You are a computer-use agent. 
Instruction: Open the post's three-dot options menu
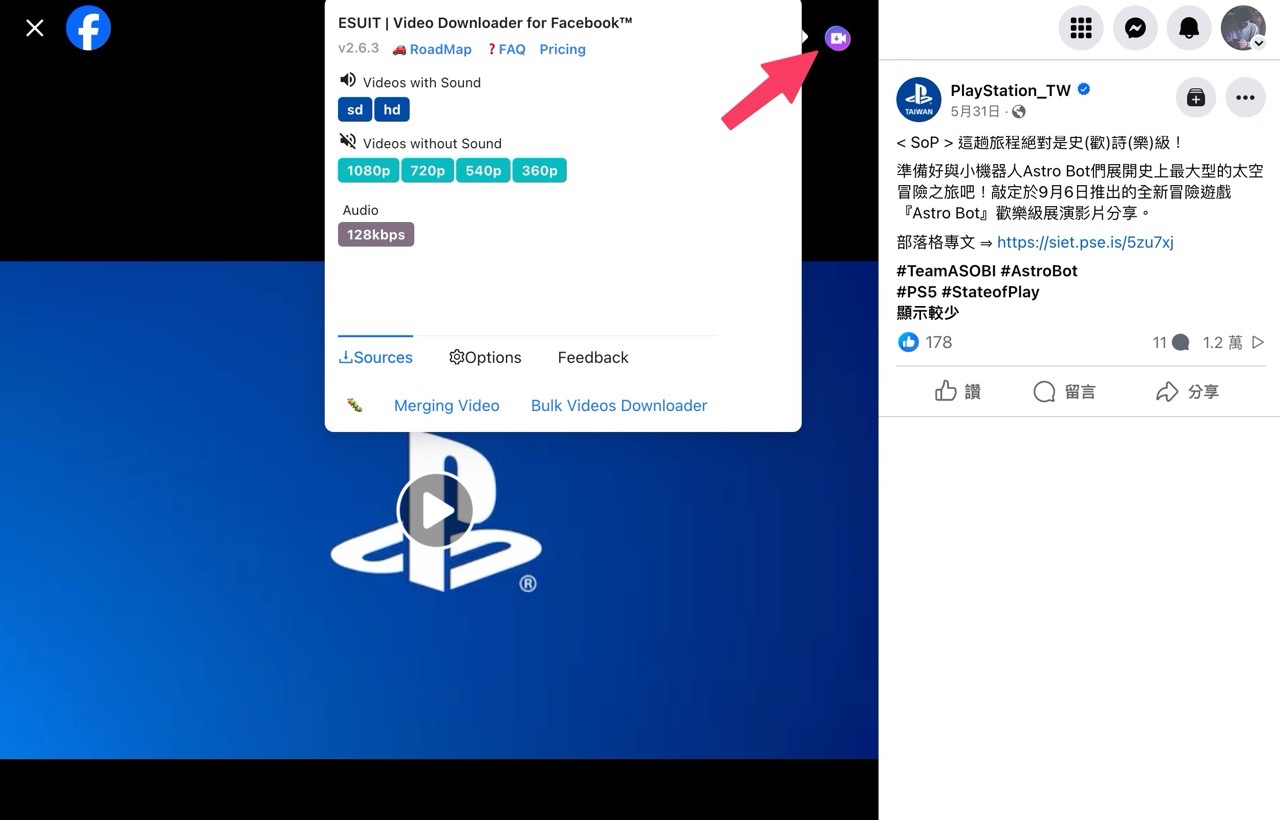[1245, 97]
